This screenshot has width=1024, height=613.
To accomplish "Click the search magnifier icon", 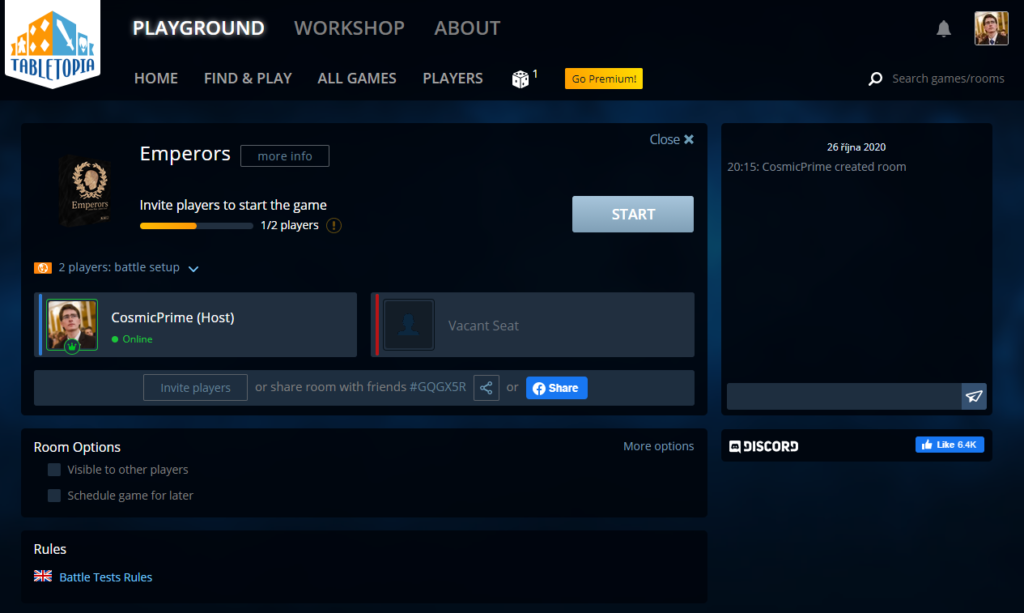I will click(875, 79).
